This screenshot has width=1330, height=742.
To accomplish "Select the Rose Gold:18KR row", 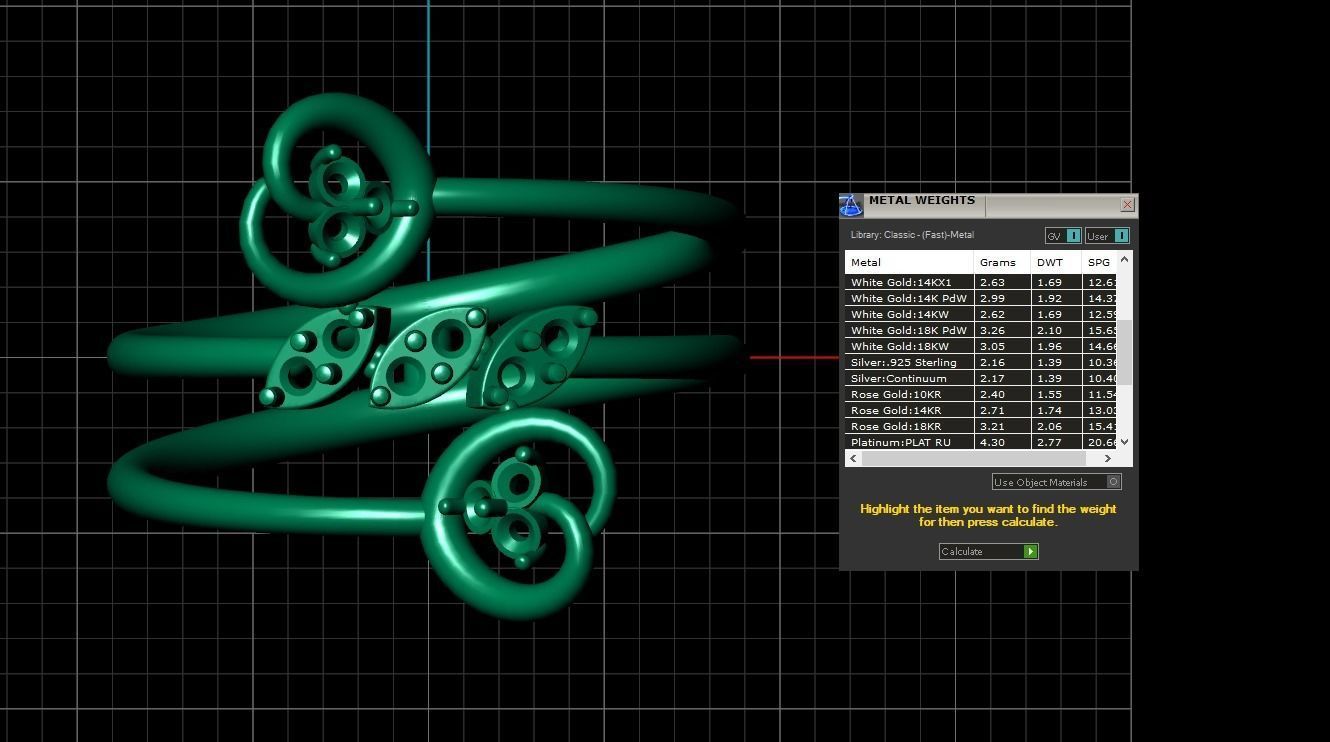I will [981, 426].
